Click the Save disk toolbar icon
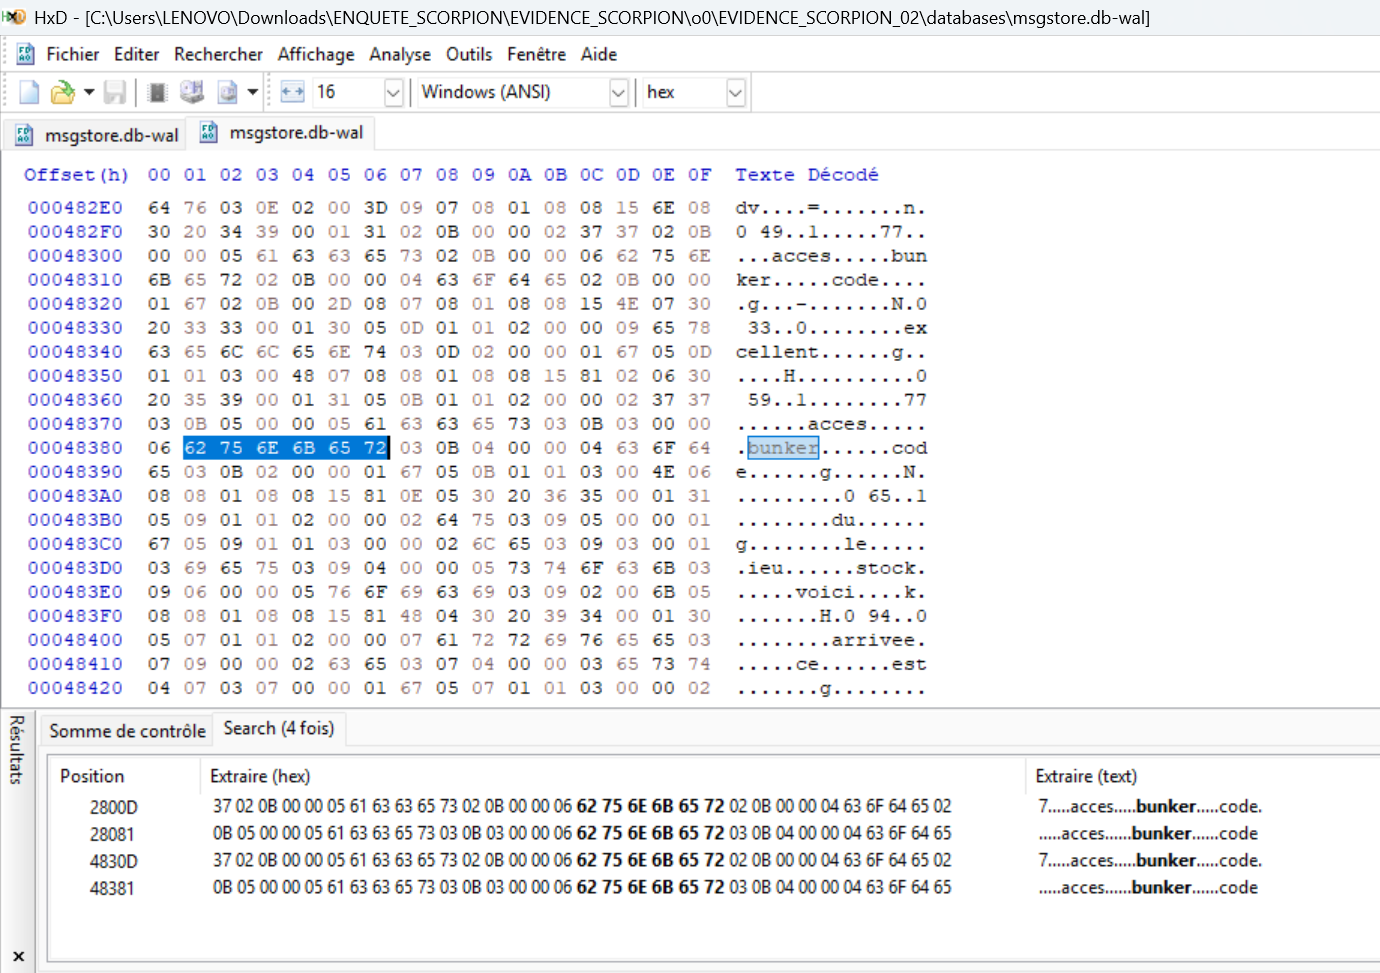 (115, 92)
